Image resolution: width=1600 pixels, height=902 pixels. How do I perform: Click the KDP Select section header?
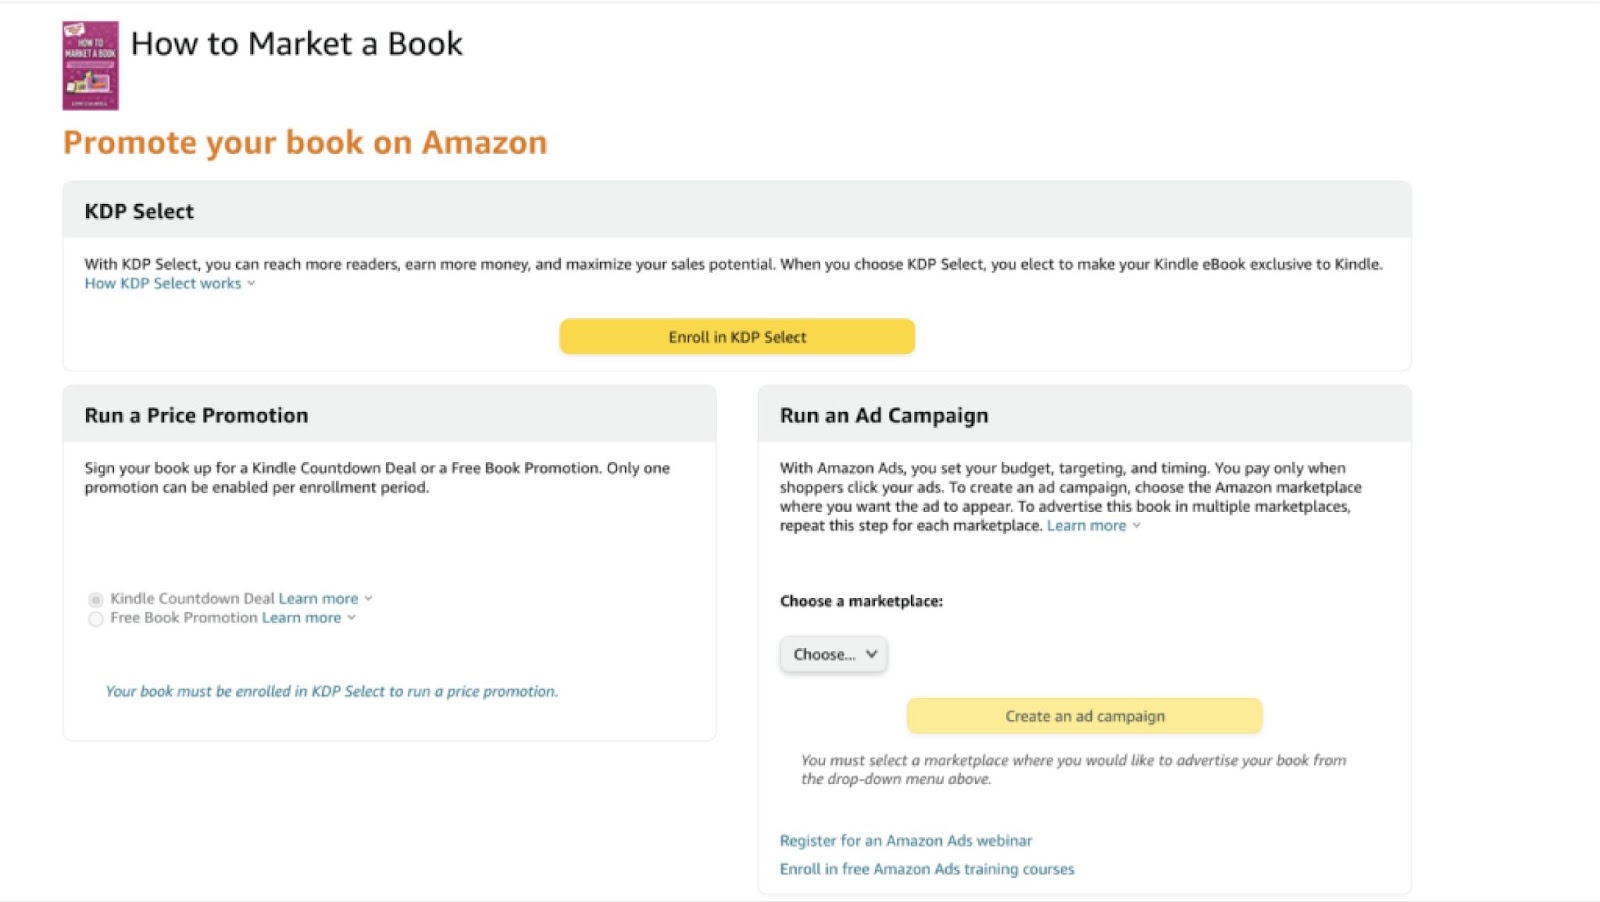[139, 211]
